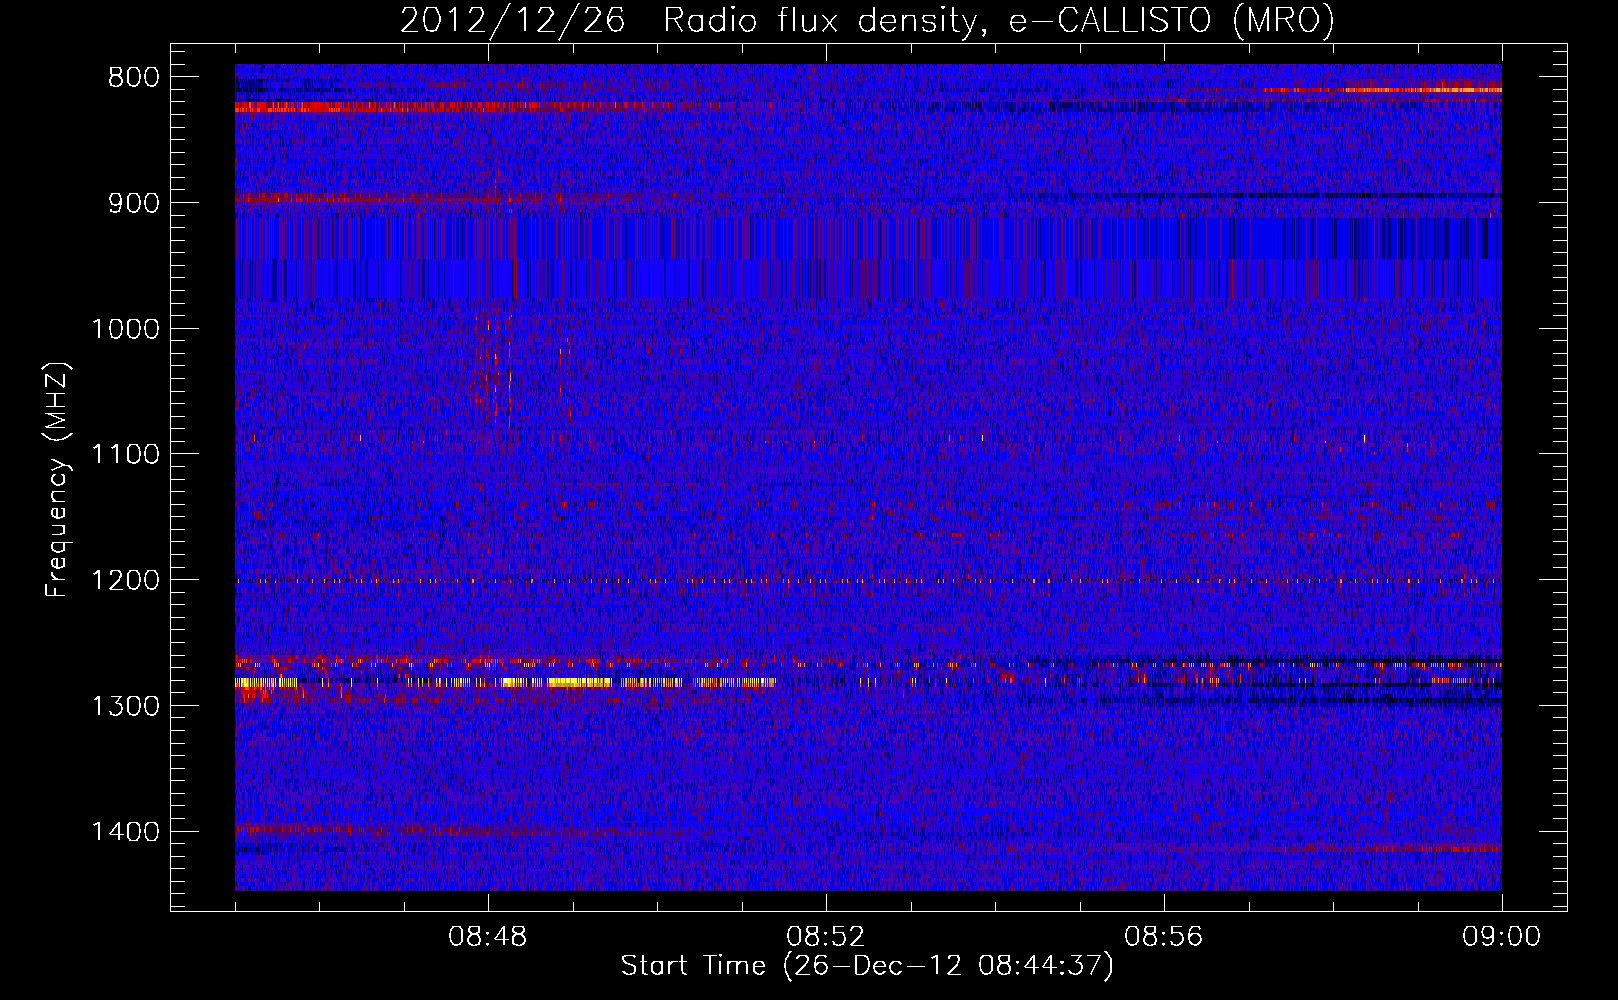This screenshot has width=1618, height=1000.
Task: Click the 1200 frequency tick label
Action: [125, 581]
